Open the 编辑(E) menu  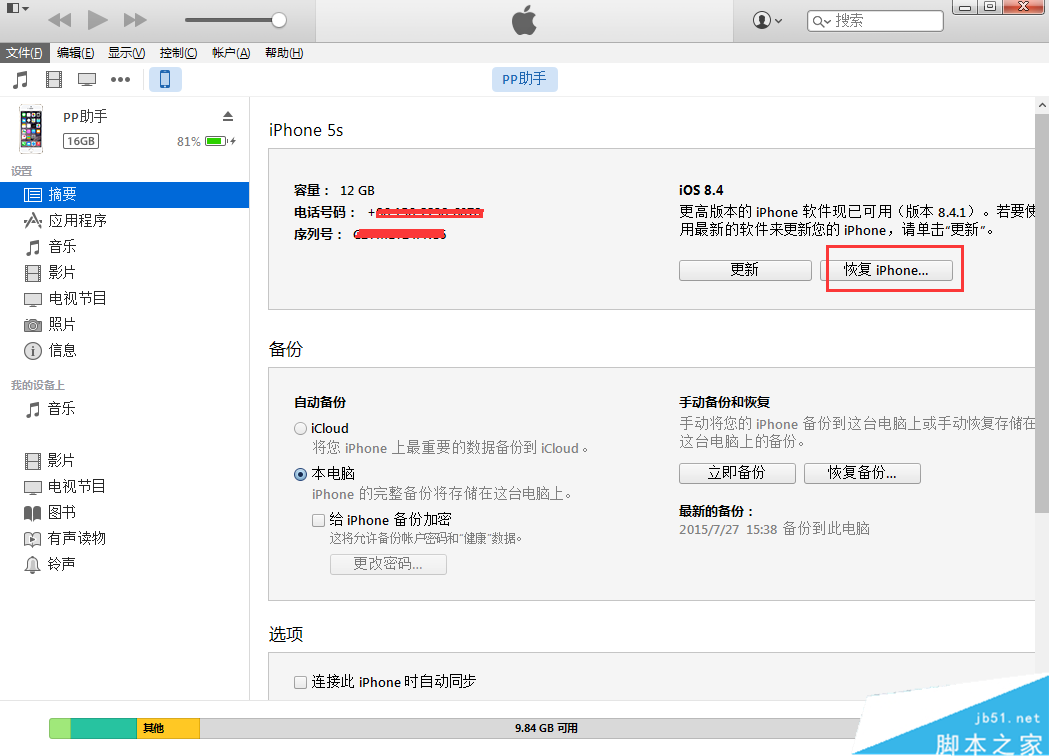click(x=75, y=53)
